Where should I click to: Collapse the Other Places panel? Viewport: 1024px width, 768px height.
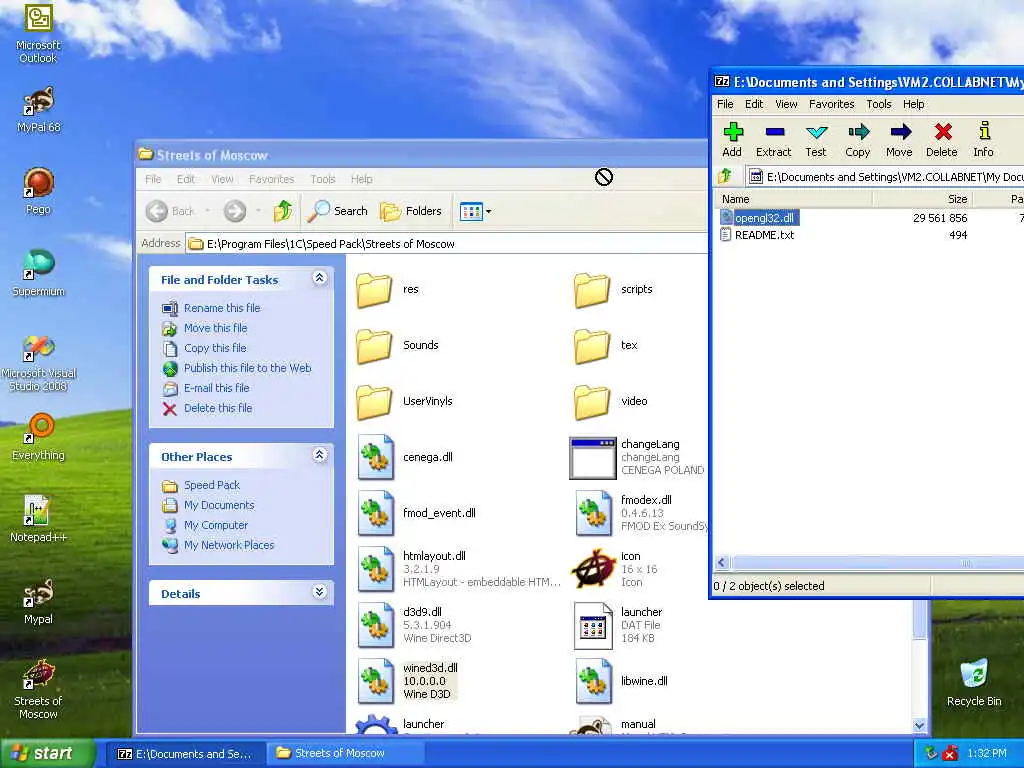point(319,455)
